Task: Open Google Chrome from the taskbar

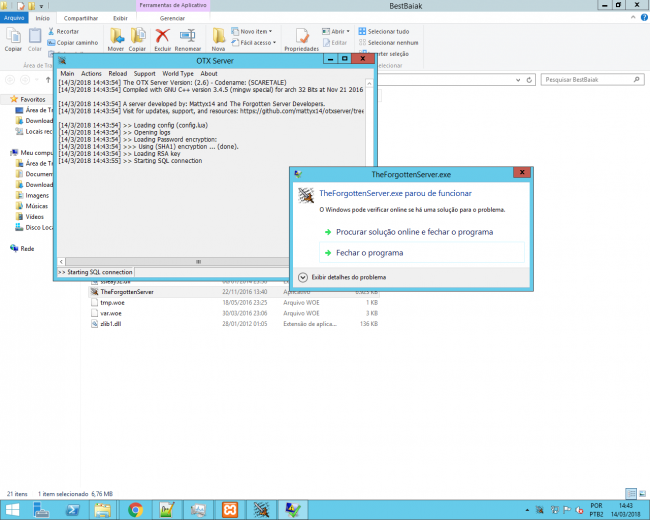Action: (x=135, y=510)
